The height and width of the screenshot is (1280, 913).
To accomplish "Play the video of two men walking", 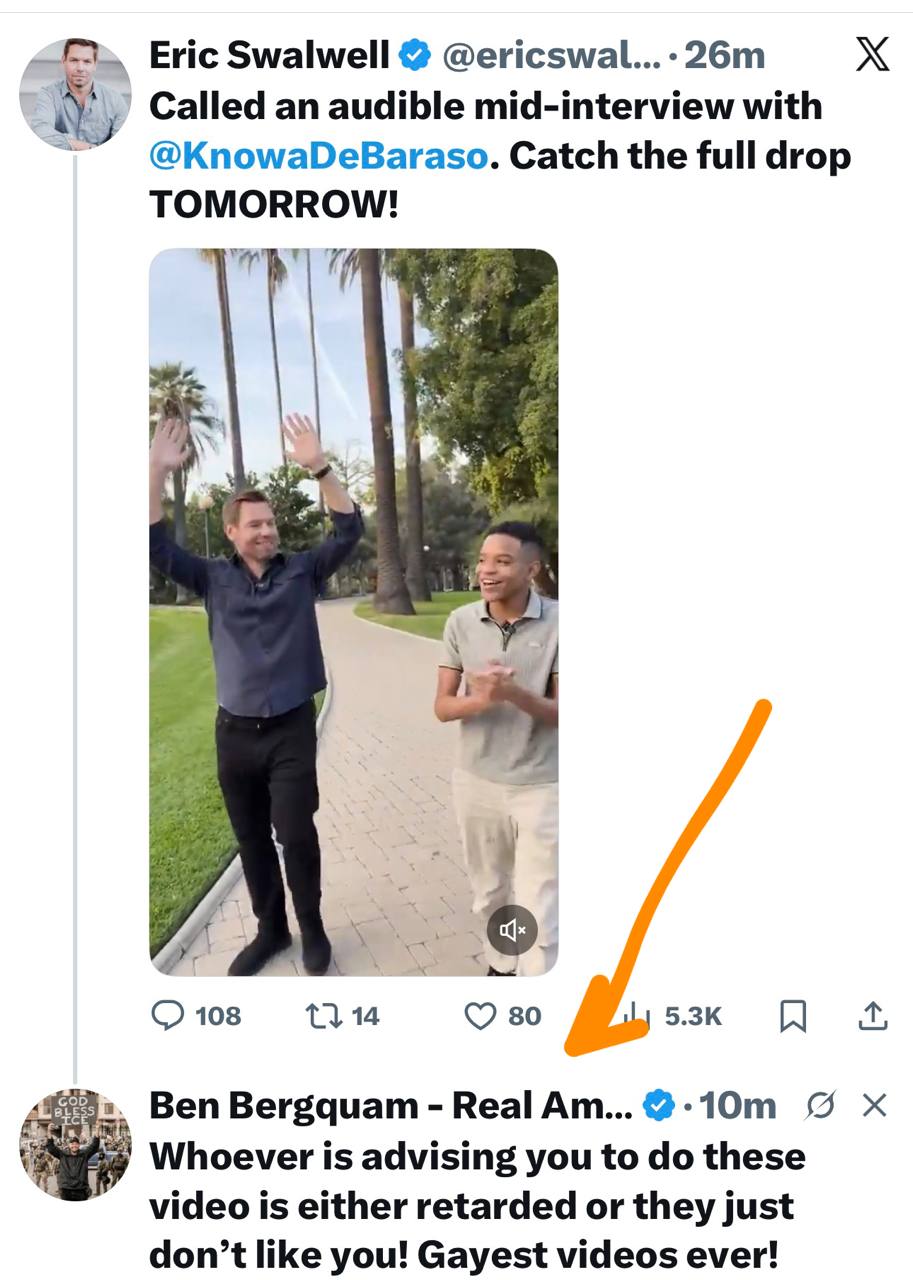I will (x=353, y=610).
